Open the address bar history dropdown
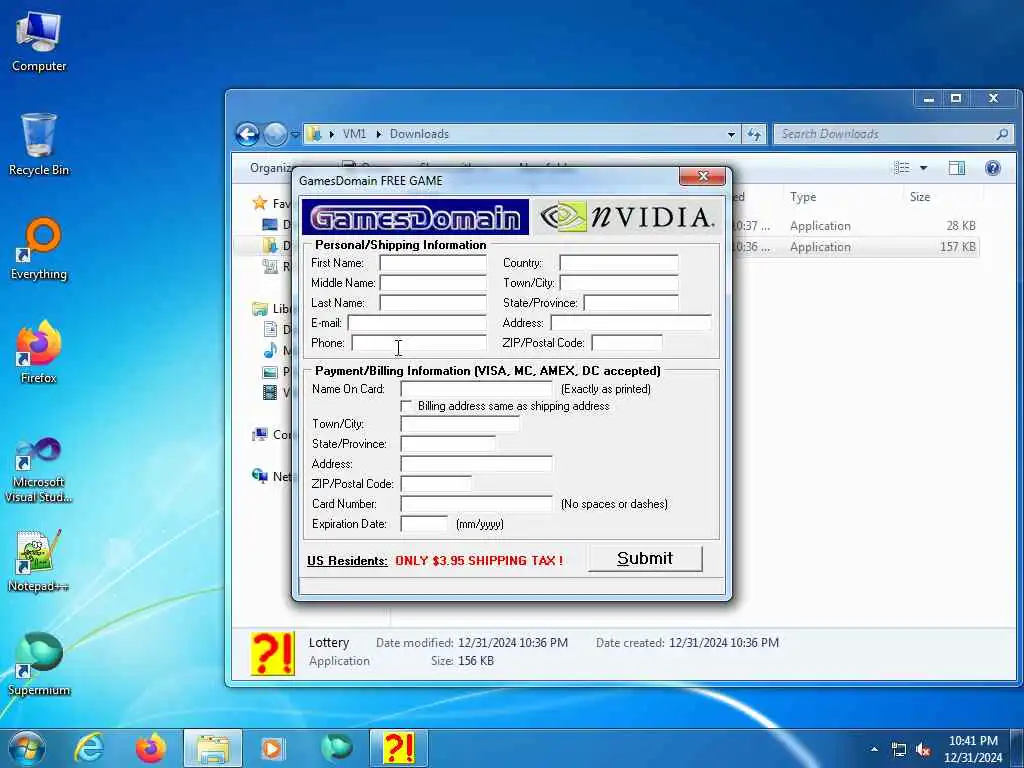This screenshot has width=1024, height=768. point(731,135)
